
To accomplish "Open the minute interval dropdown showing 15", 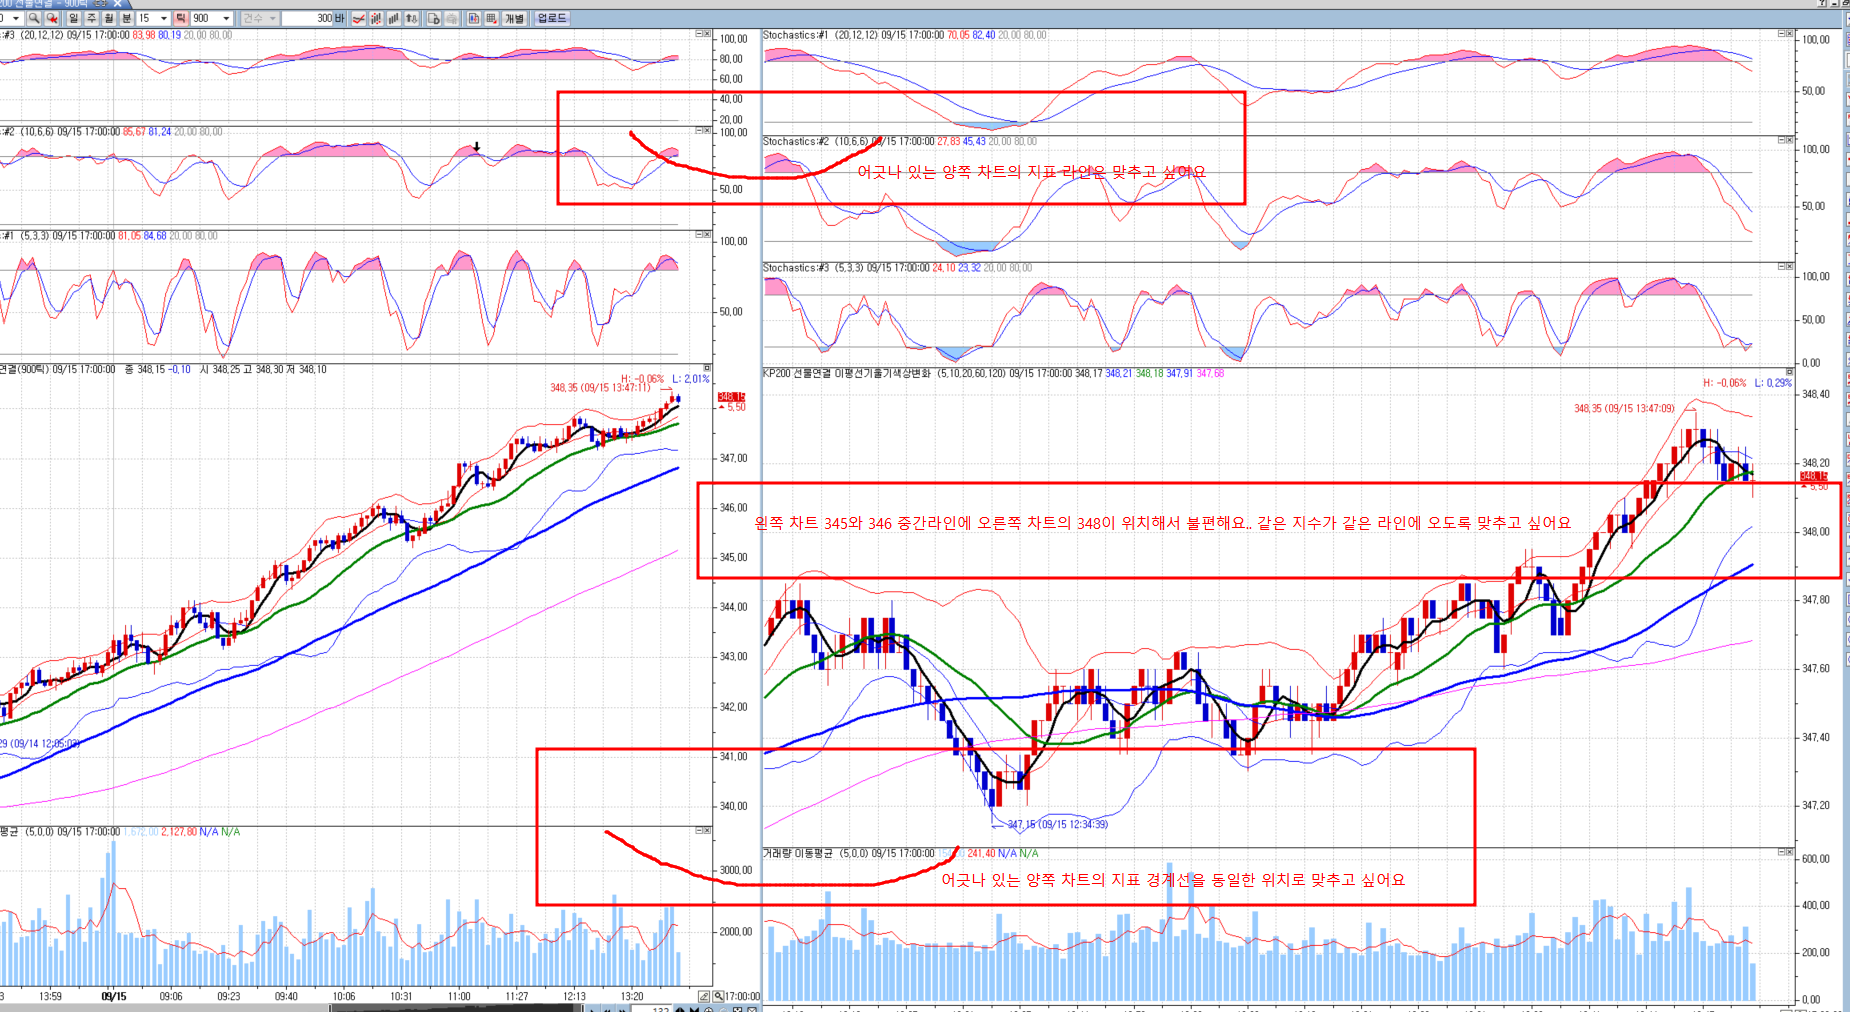I will pos(163,18).
